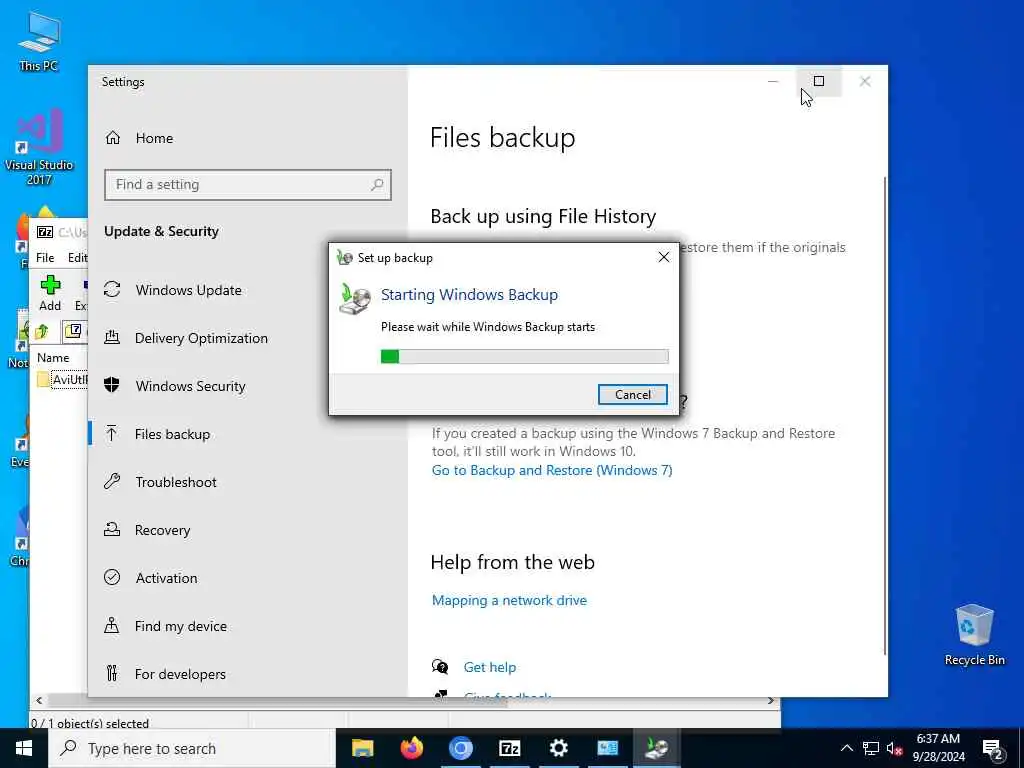Image resolution: width=1024 pixels, height=768 pixels.
Task: Click the backup progress bar
Action: pyautogui.click(x=524, y=356)
